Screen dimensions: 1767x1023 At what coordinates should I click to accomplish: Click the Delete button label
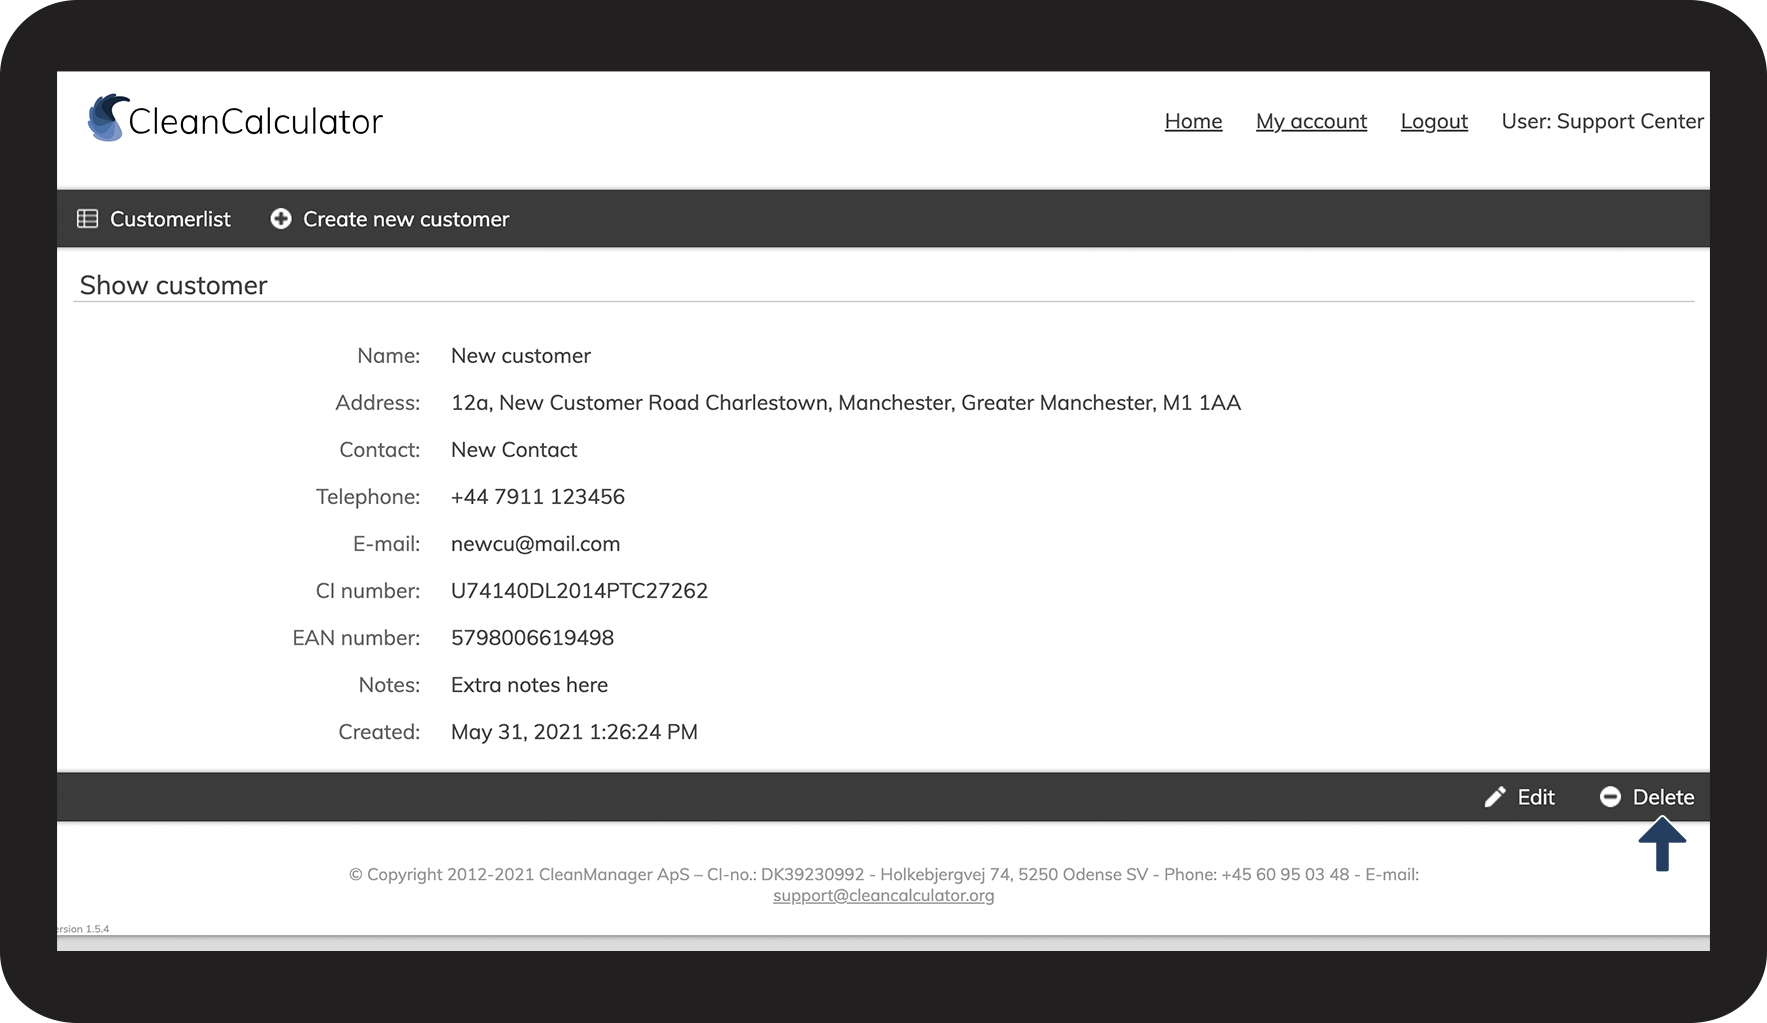click(x=1663, y=797)
